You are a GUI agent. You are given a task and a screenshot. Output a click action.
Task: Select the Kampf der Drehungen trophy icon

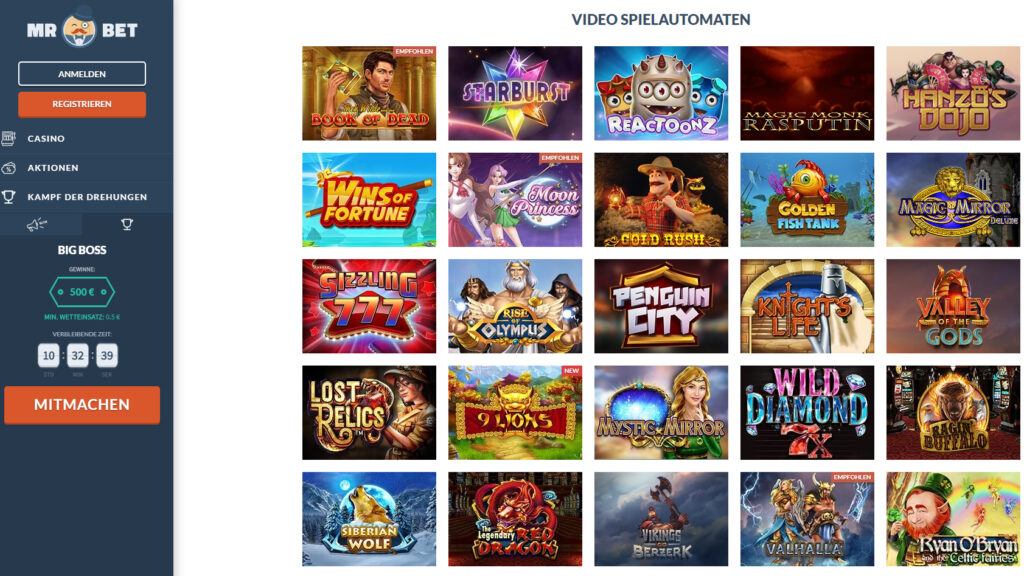tap(8, 197)
